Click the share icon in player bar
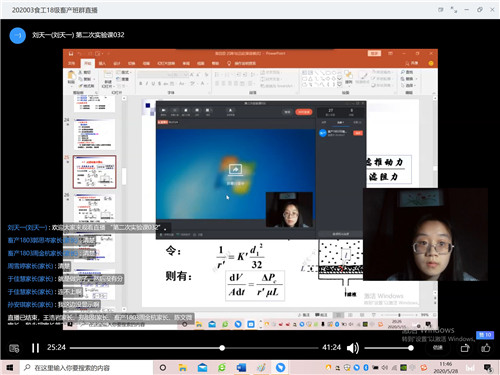The height and width of the screenshot is (375, 500). pyautogui.click(x=465, y=348)
